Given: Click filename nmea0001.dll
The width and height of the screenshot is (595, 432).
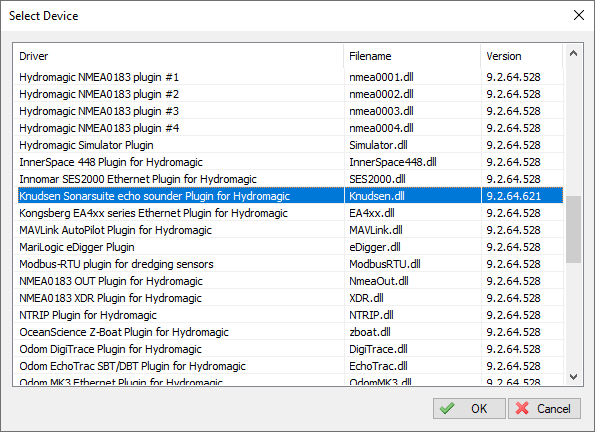Looking at the screenshot, I should tap(381, 77).
